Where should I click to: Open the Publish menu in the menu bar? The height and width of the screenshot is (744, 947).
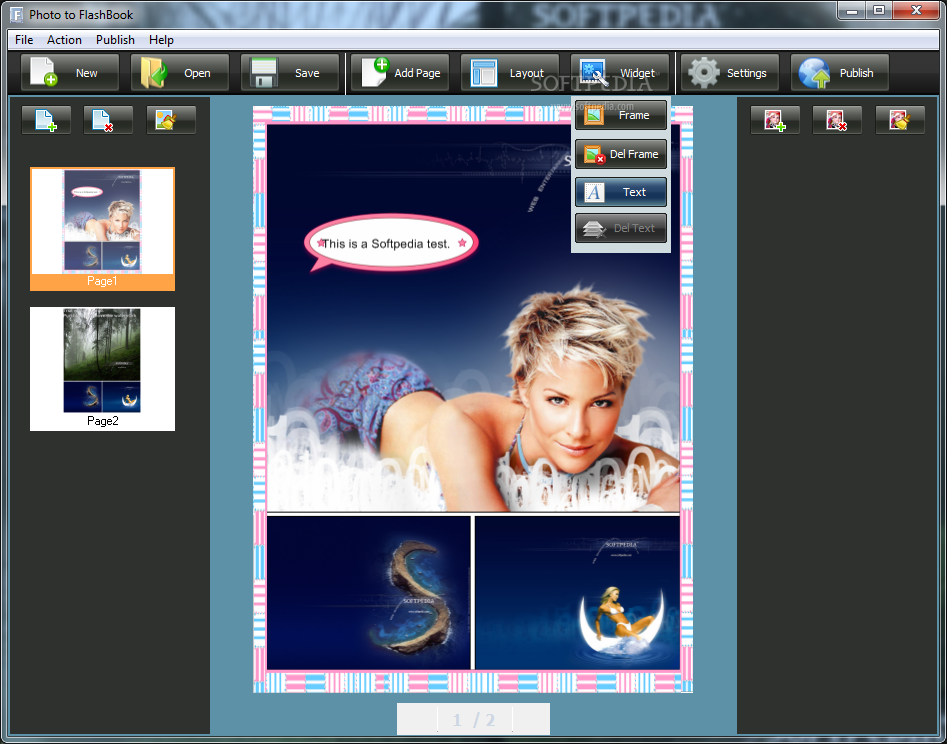[x=115, y=40]
